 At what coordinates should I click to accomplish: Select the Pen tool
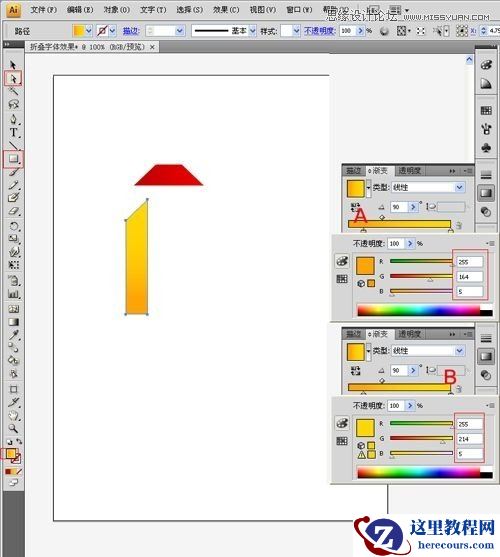13,119
